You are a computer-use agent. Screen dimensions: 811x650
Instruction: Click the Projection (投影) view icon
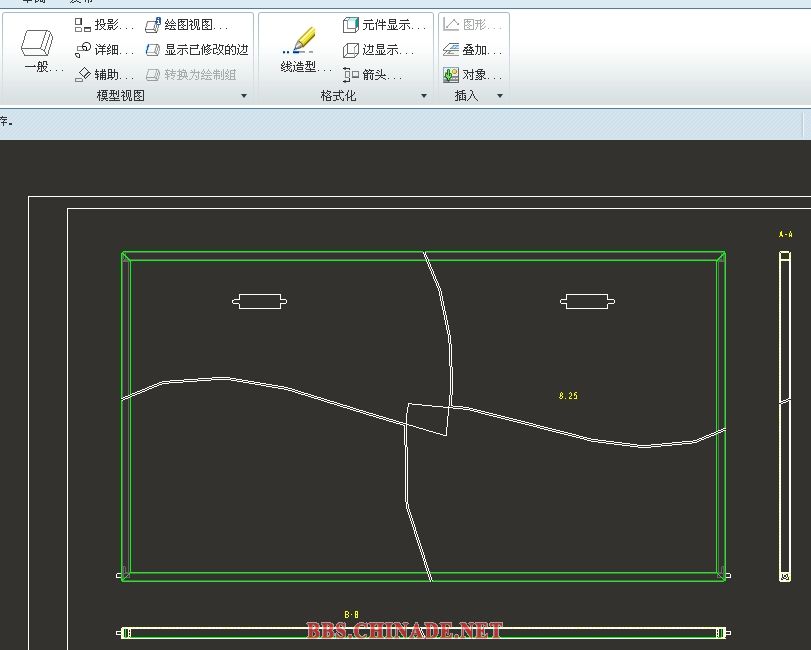click(x=83, y=24)
